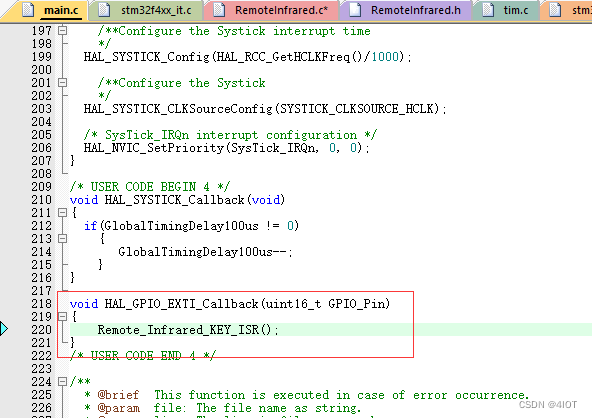Collapse HAL_SYSTICK_Callback body fold at line 211
The image size is (592, 418).
(x=63, y=213)
